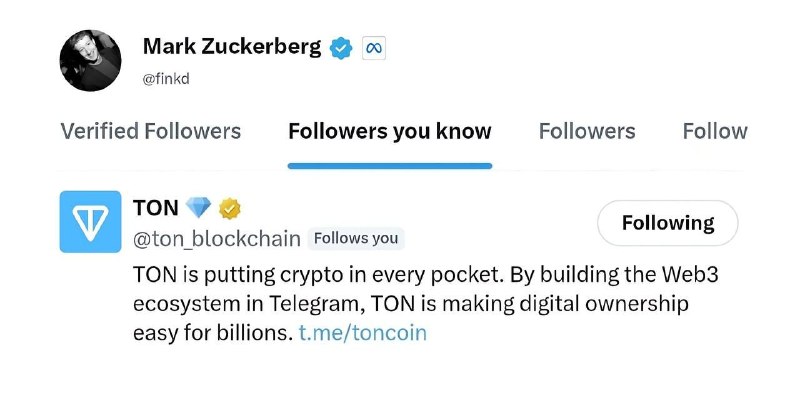
Task: Open the partially visible Follow tab at right
Action: 715,131
